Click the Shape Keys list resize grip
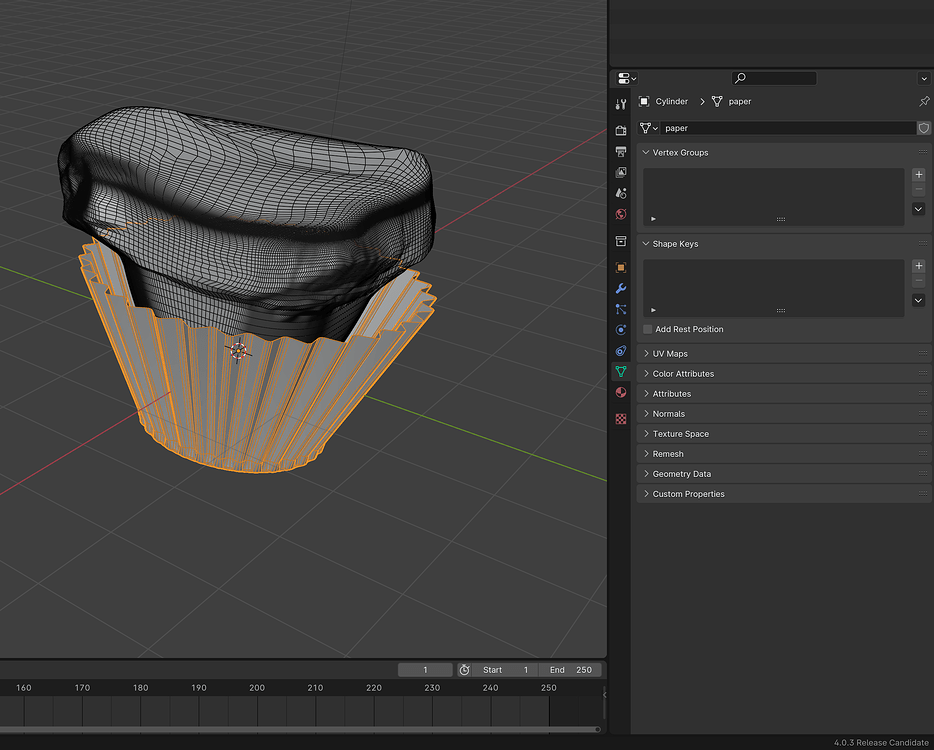Image resolution: width=934 pixels, height=750 pixels. 781,311
